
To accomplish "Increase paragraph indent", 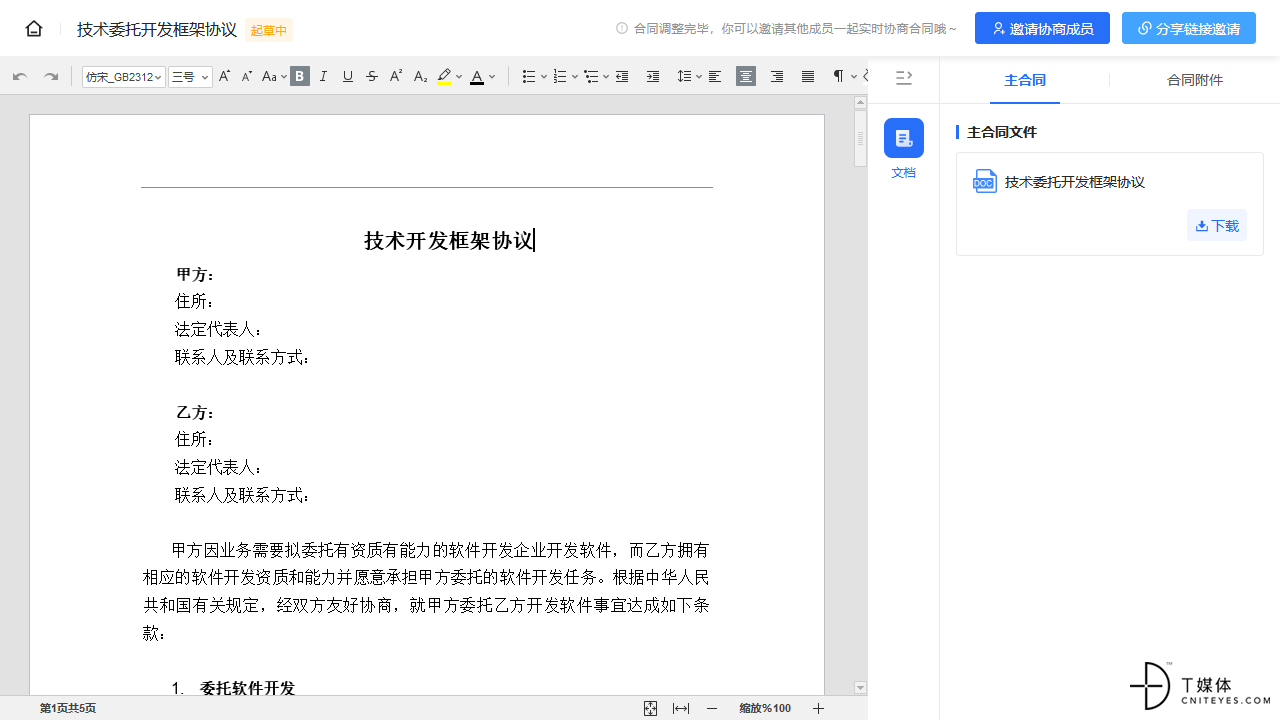I will coord(653,76).
